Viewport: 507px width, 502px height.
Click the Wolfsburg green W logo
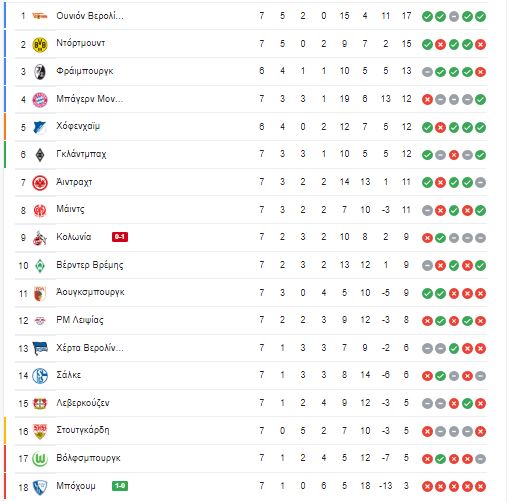point(40,459)
